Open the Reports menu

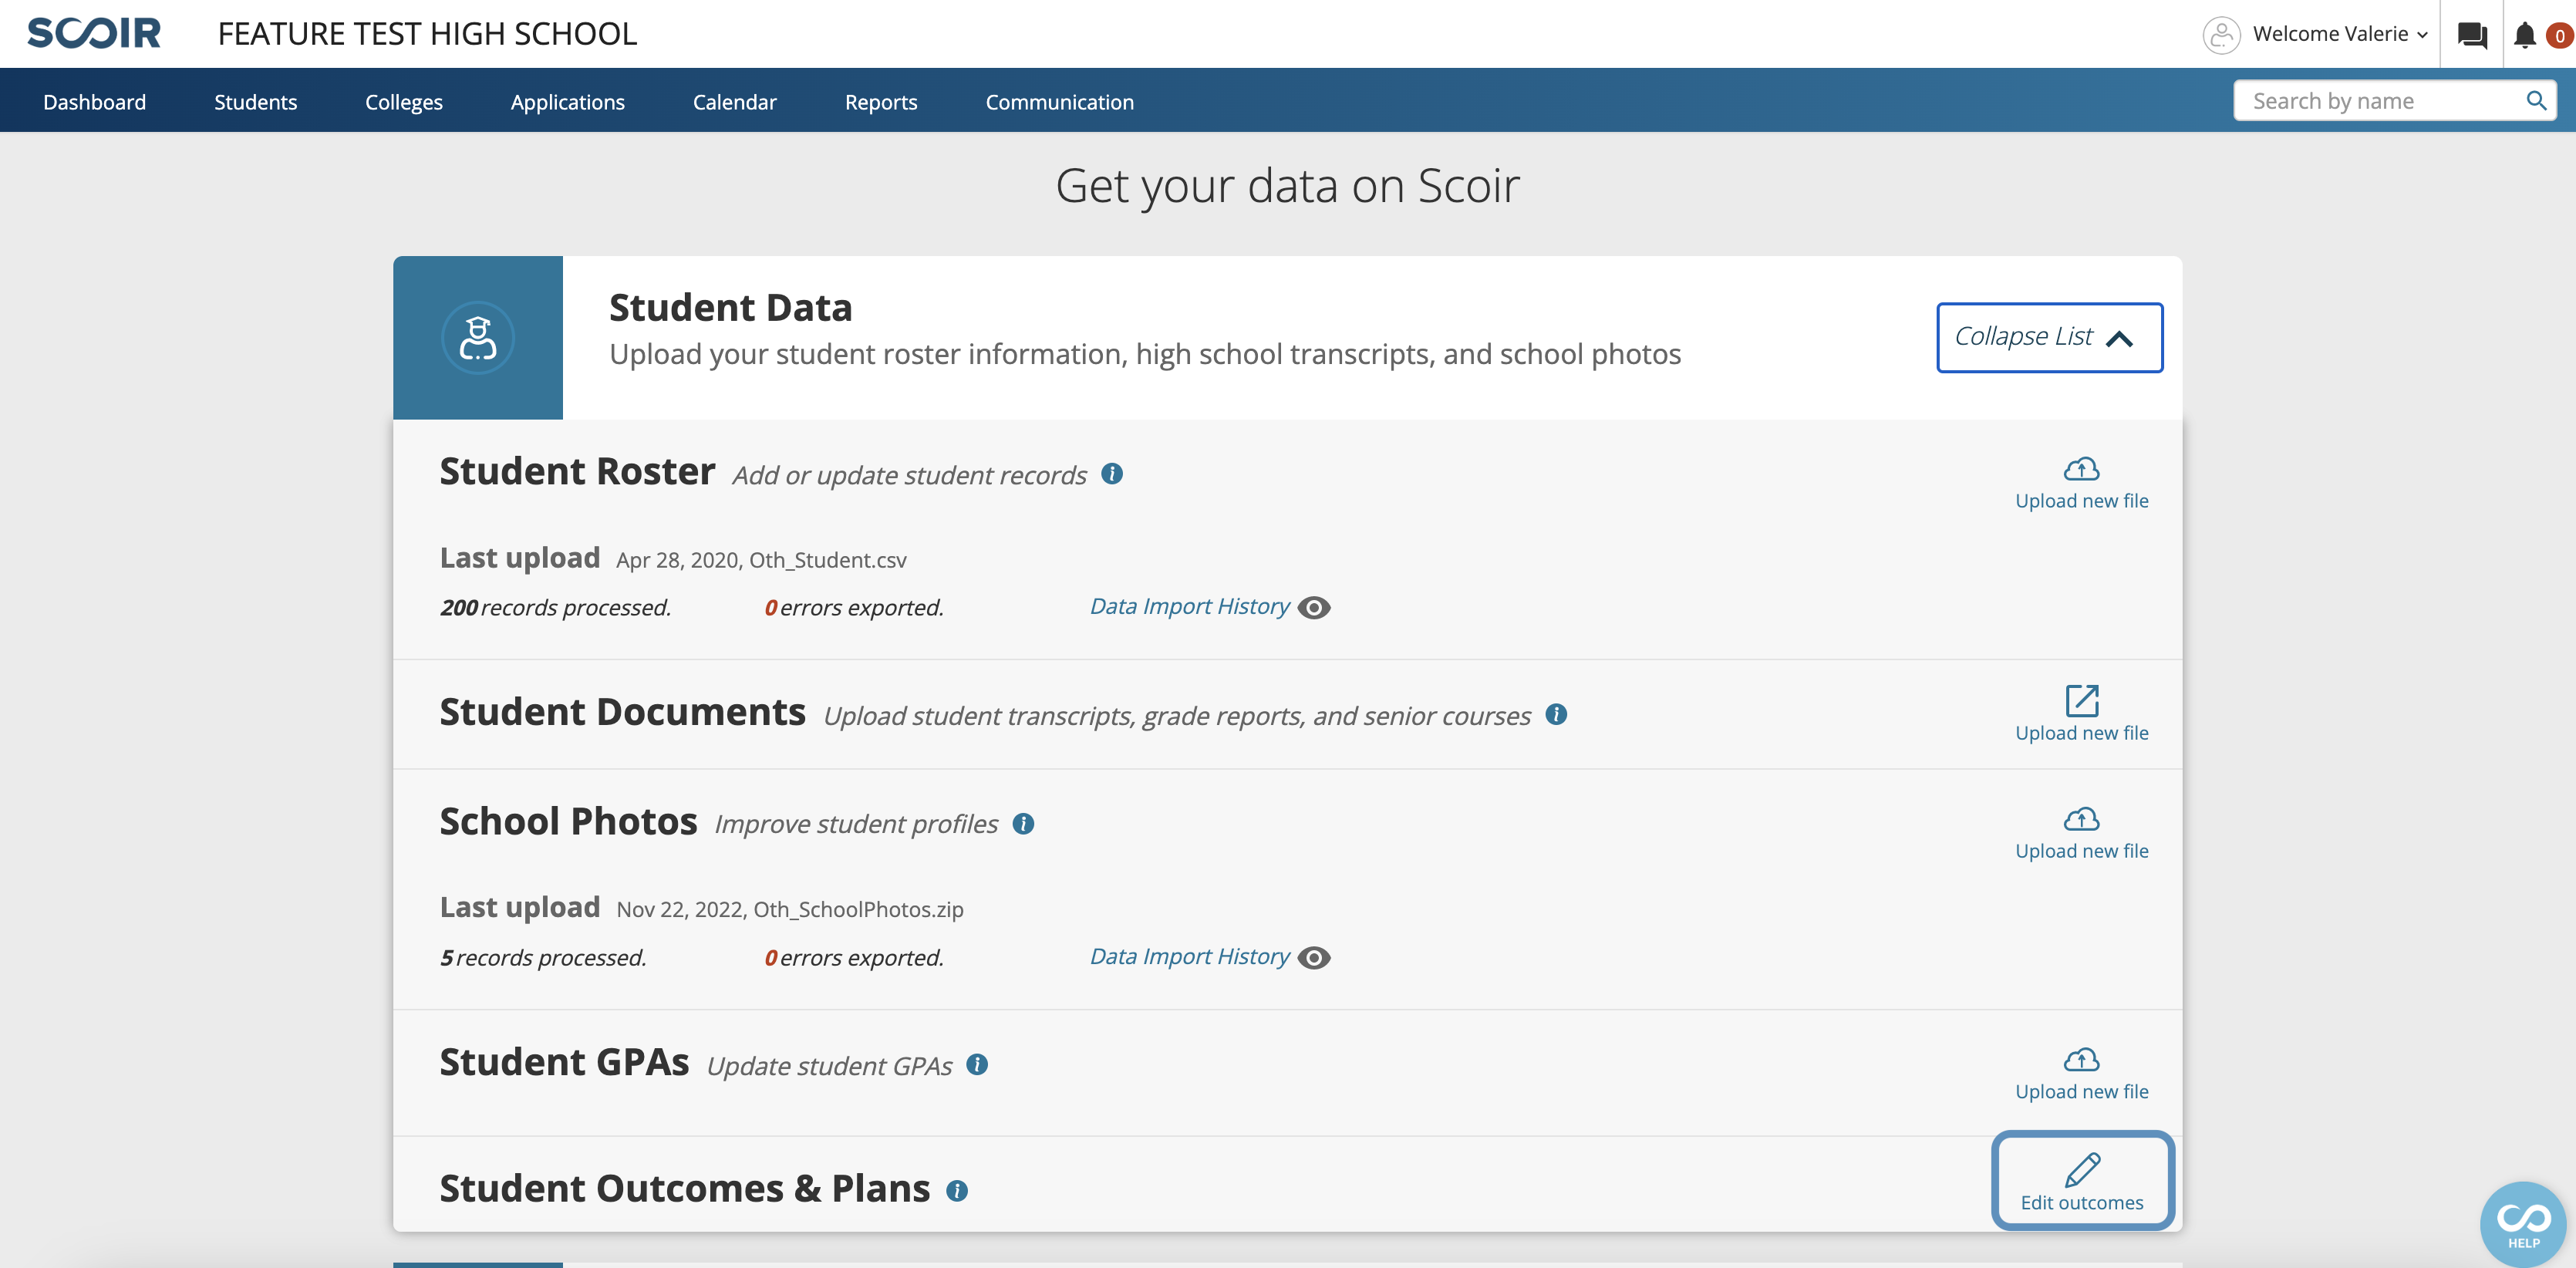point(880,101)
